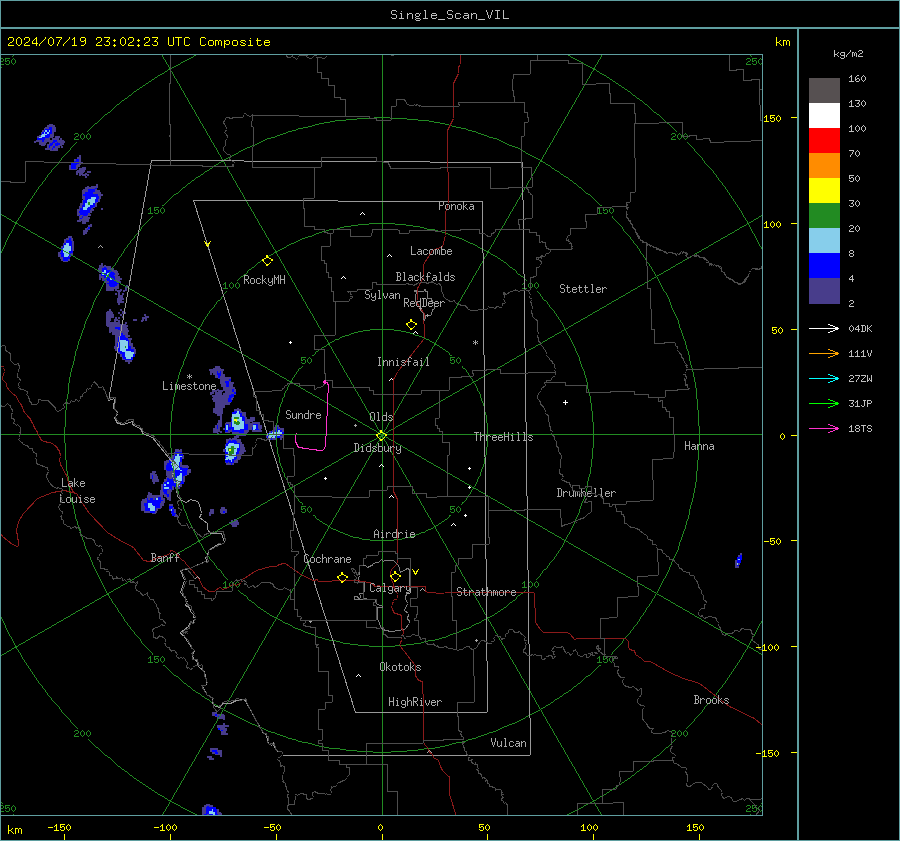Click the light blue 20 legend swatch
The height and width of the screenshot is (841, 900).
824,241
